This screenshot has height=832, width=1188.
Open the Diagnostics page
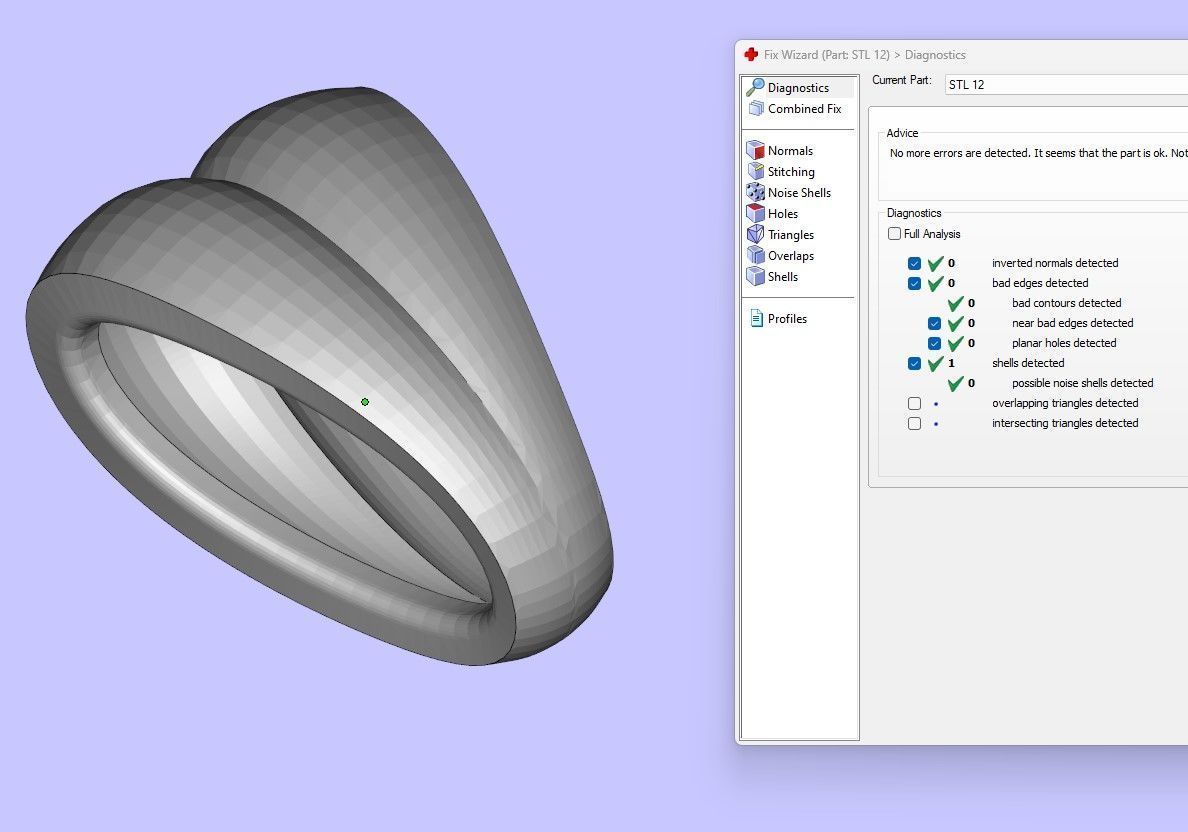pos(799,87)
